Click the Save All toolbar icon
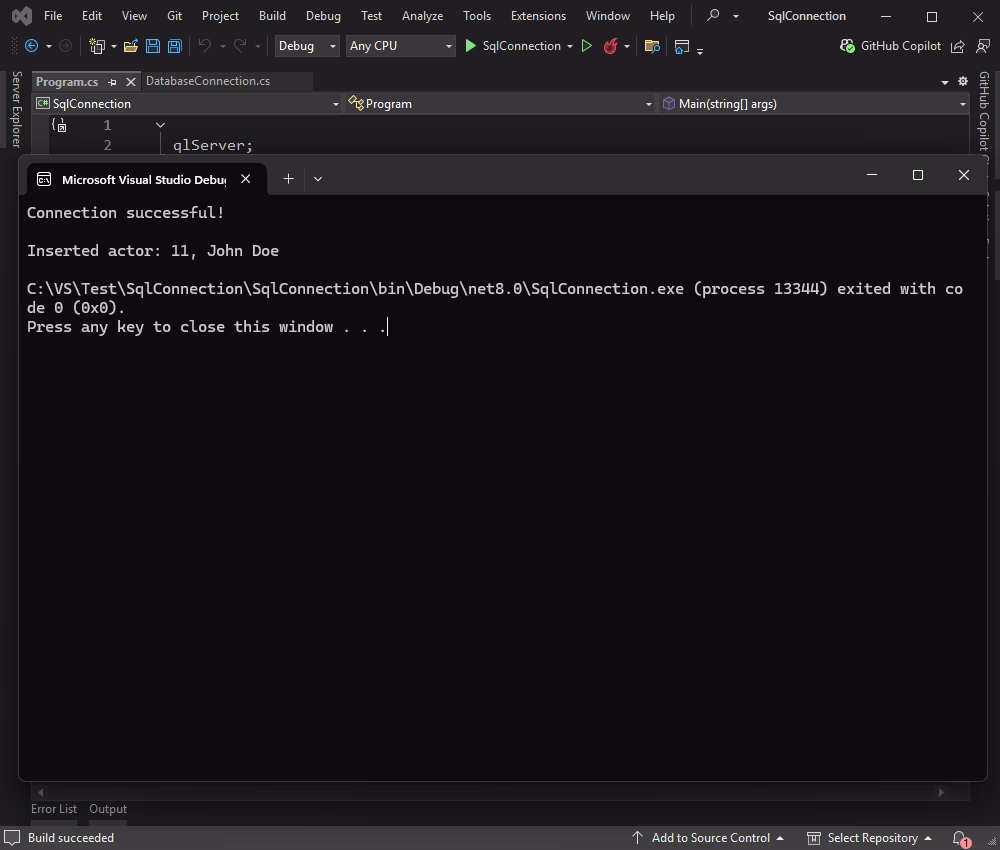 (x=173, y=46)
